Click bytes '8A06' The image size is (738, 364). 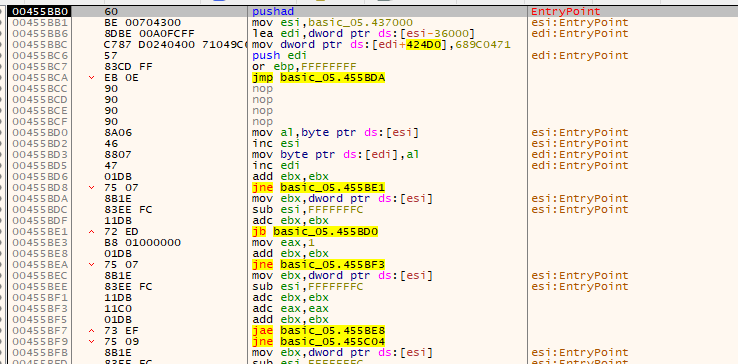click(118, 133)
